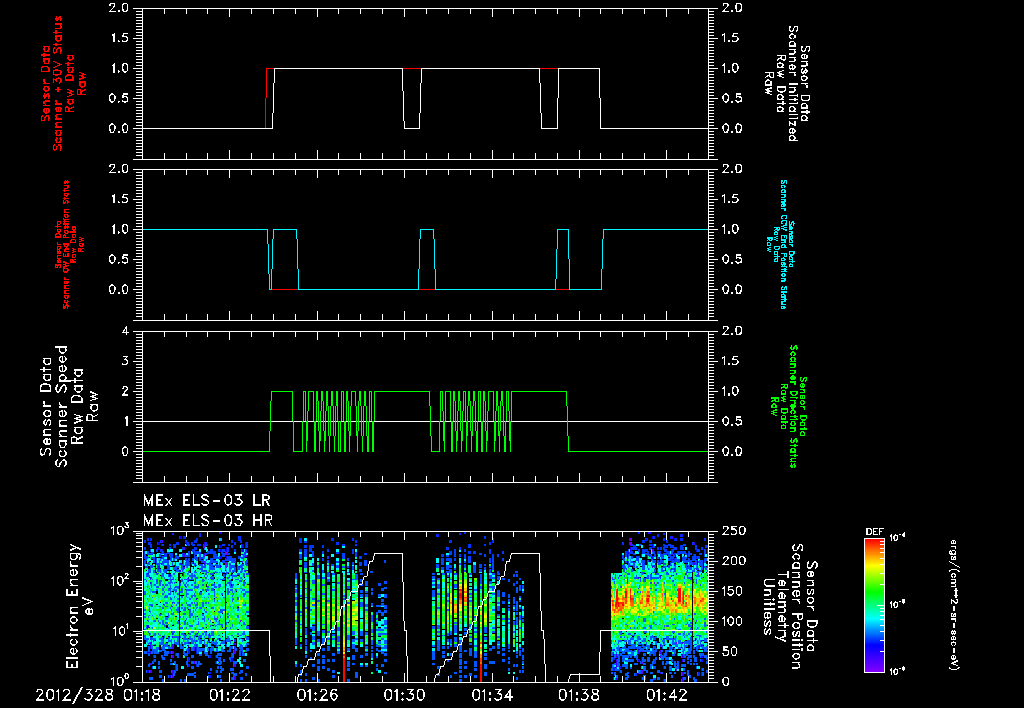The width and height of the screenshot is (1024, 708).
Task: Click the DEF rainbow color bar
Action: pyautogui.click(x=874, y=605)
